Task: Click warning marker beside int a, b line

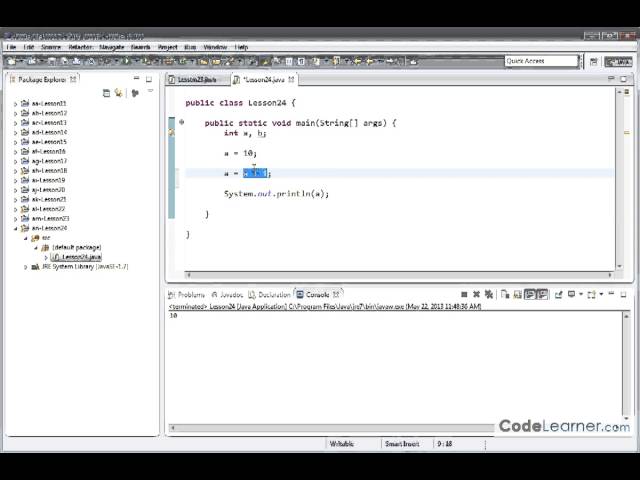Action: click(x=171, y=132)
